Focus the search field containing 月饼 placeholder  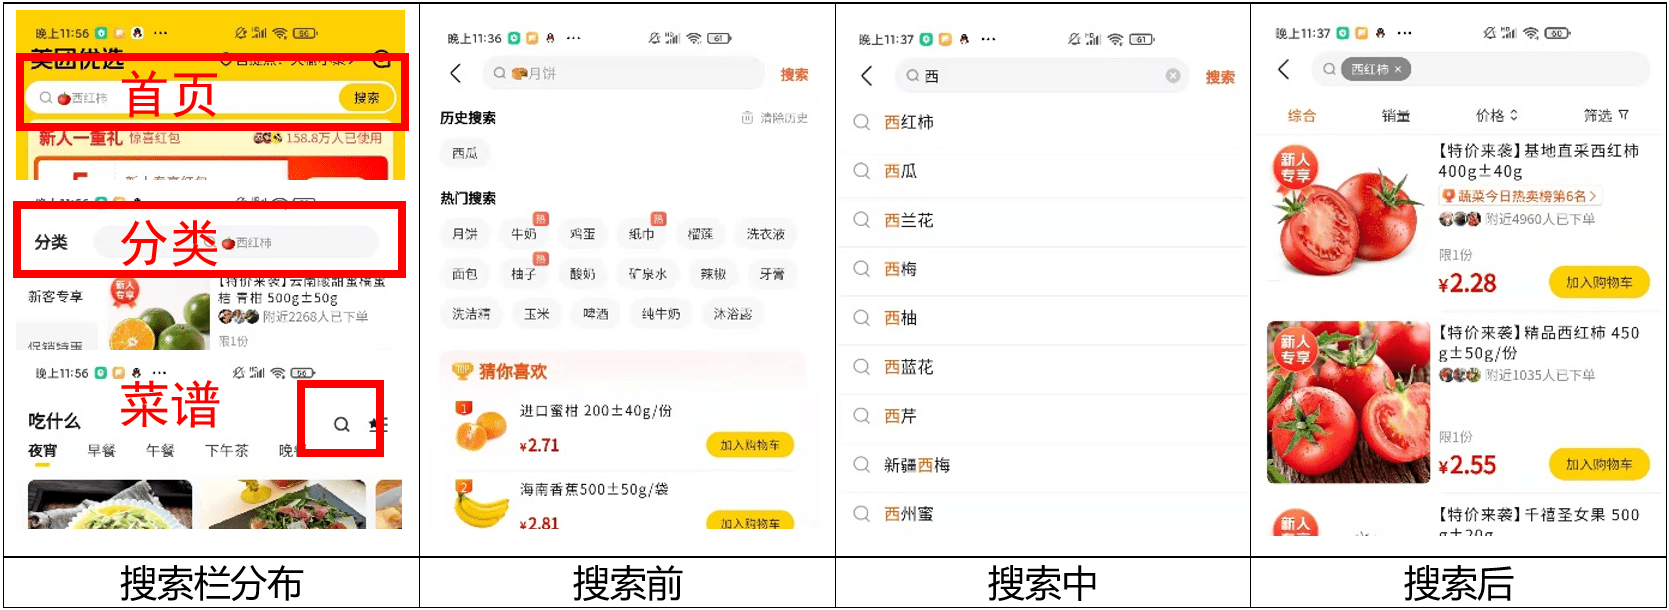pyautogui.click(x=624, y=73)
